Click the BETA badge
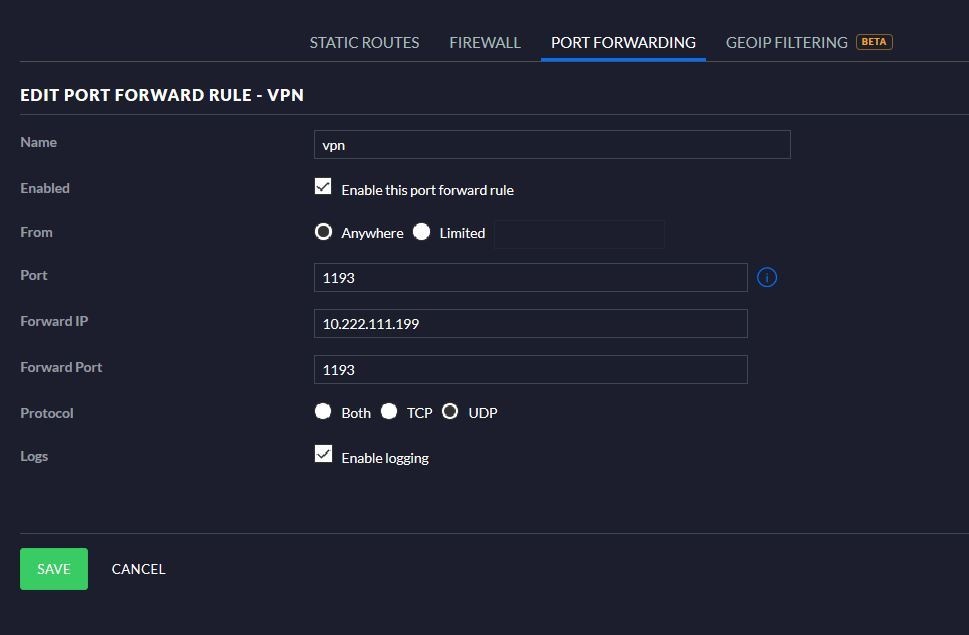This screenshot has width=969, height=635. pos(874,42)
